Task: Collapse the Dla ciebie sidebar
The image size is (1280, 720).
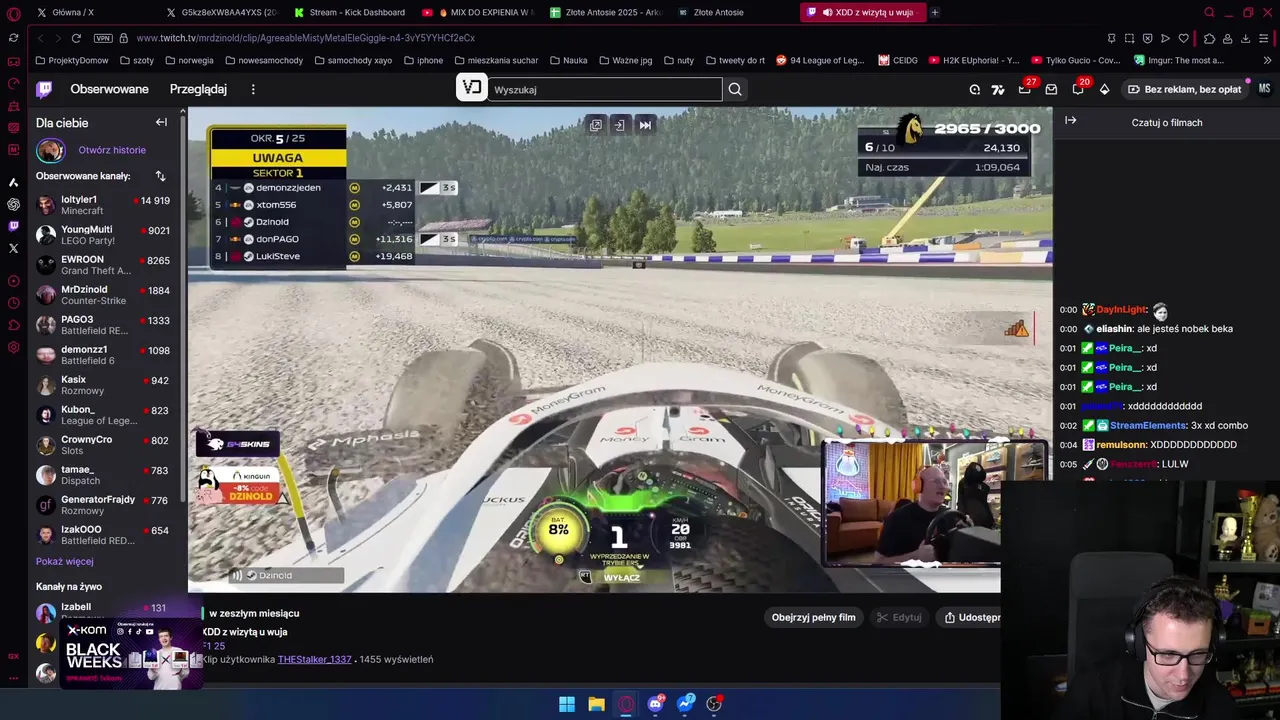Action: (x=161, y=122)
